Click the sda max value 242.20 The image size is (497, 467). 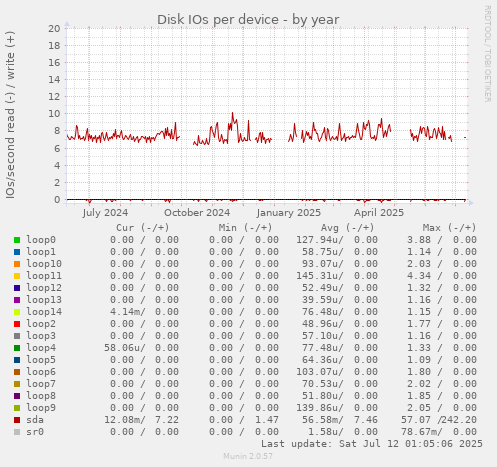point(459,420)
